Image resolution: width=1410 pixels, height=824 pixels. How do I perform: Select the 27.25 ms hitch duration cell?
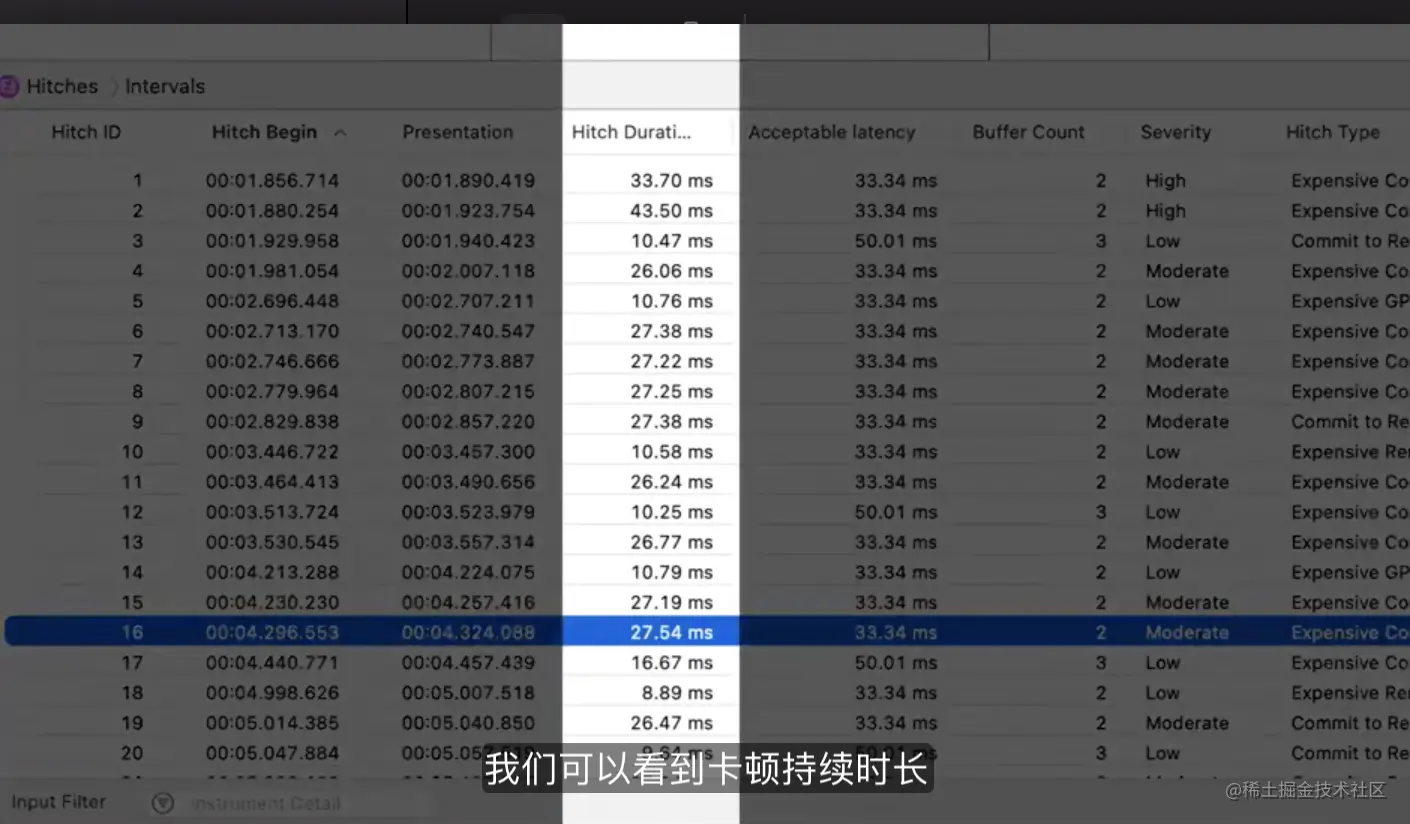point(671,391)
